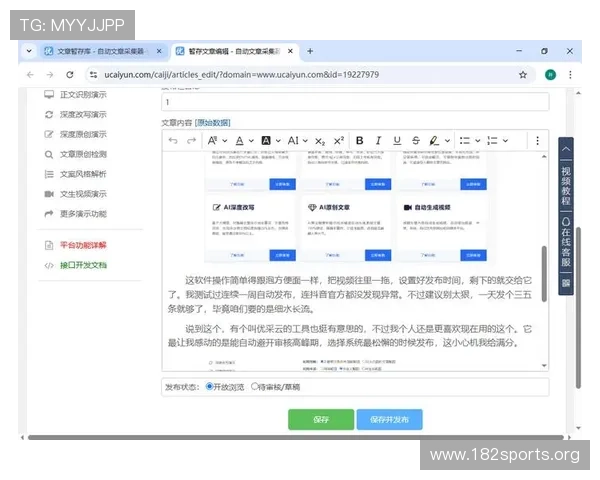The width and height of the screenshot is (600, 480).
Task: Toggle subscript formatting
Action: [x=320, y=141]
